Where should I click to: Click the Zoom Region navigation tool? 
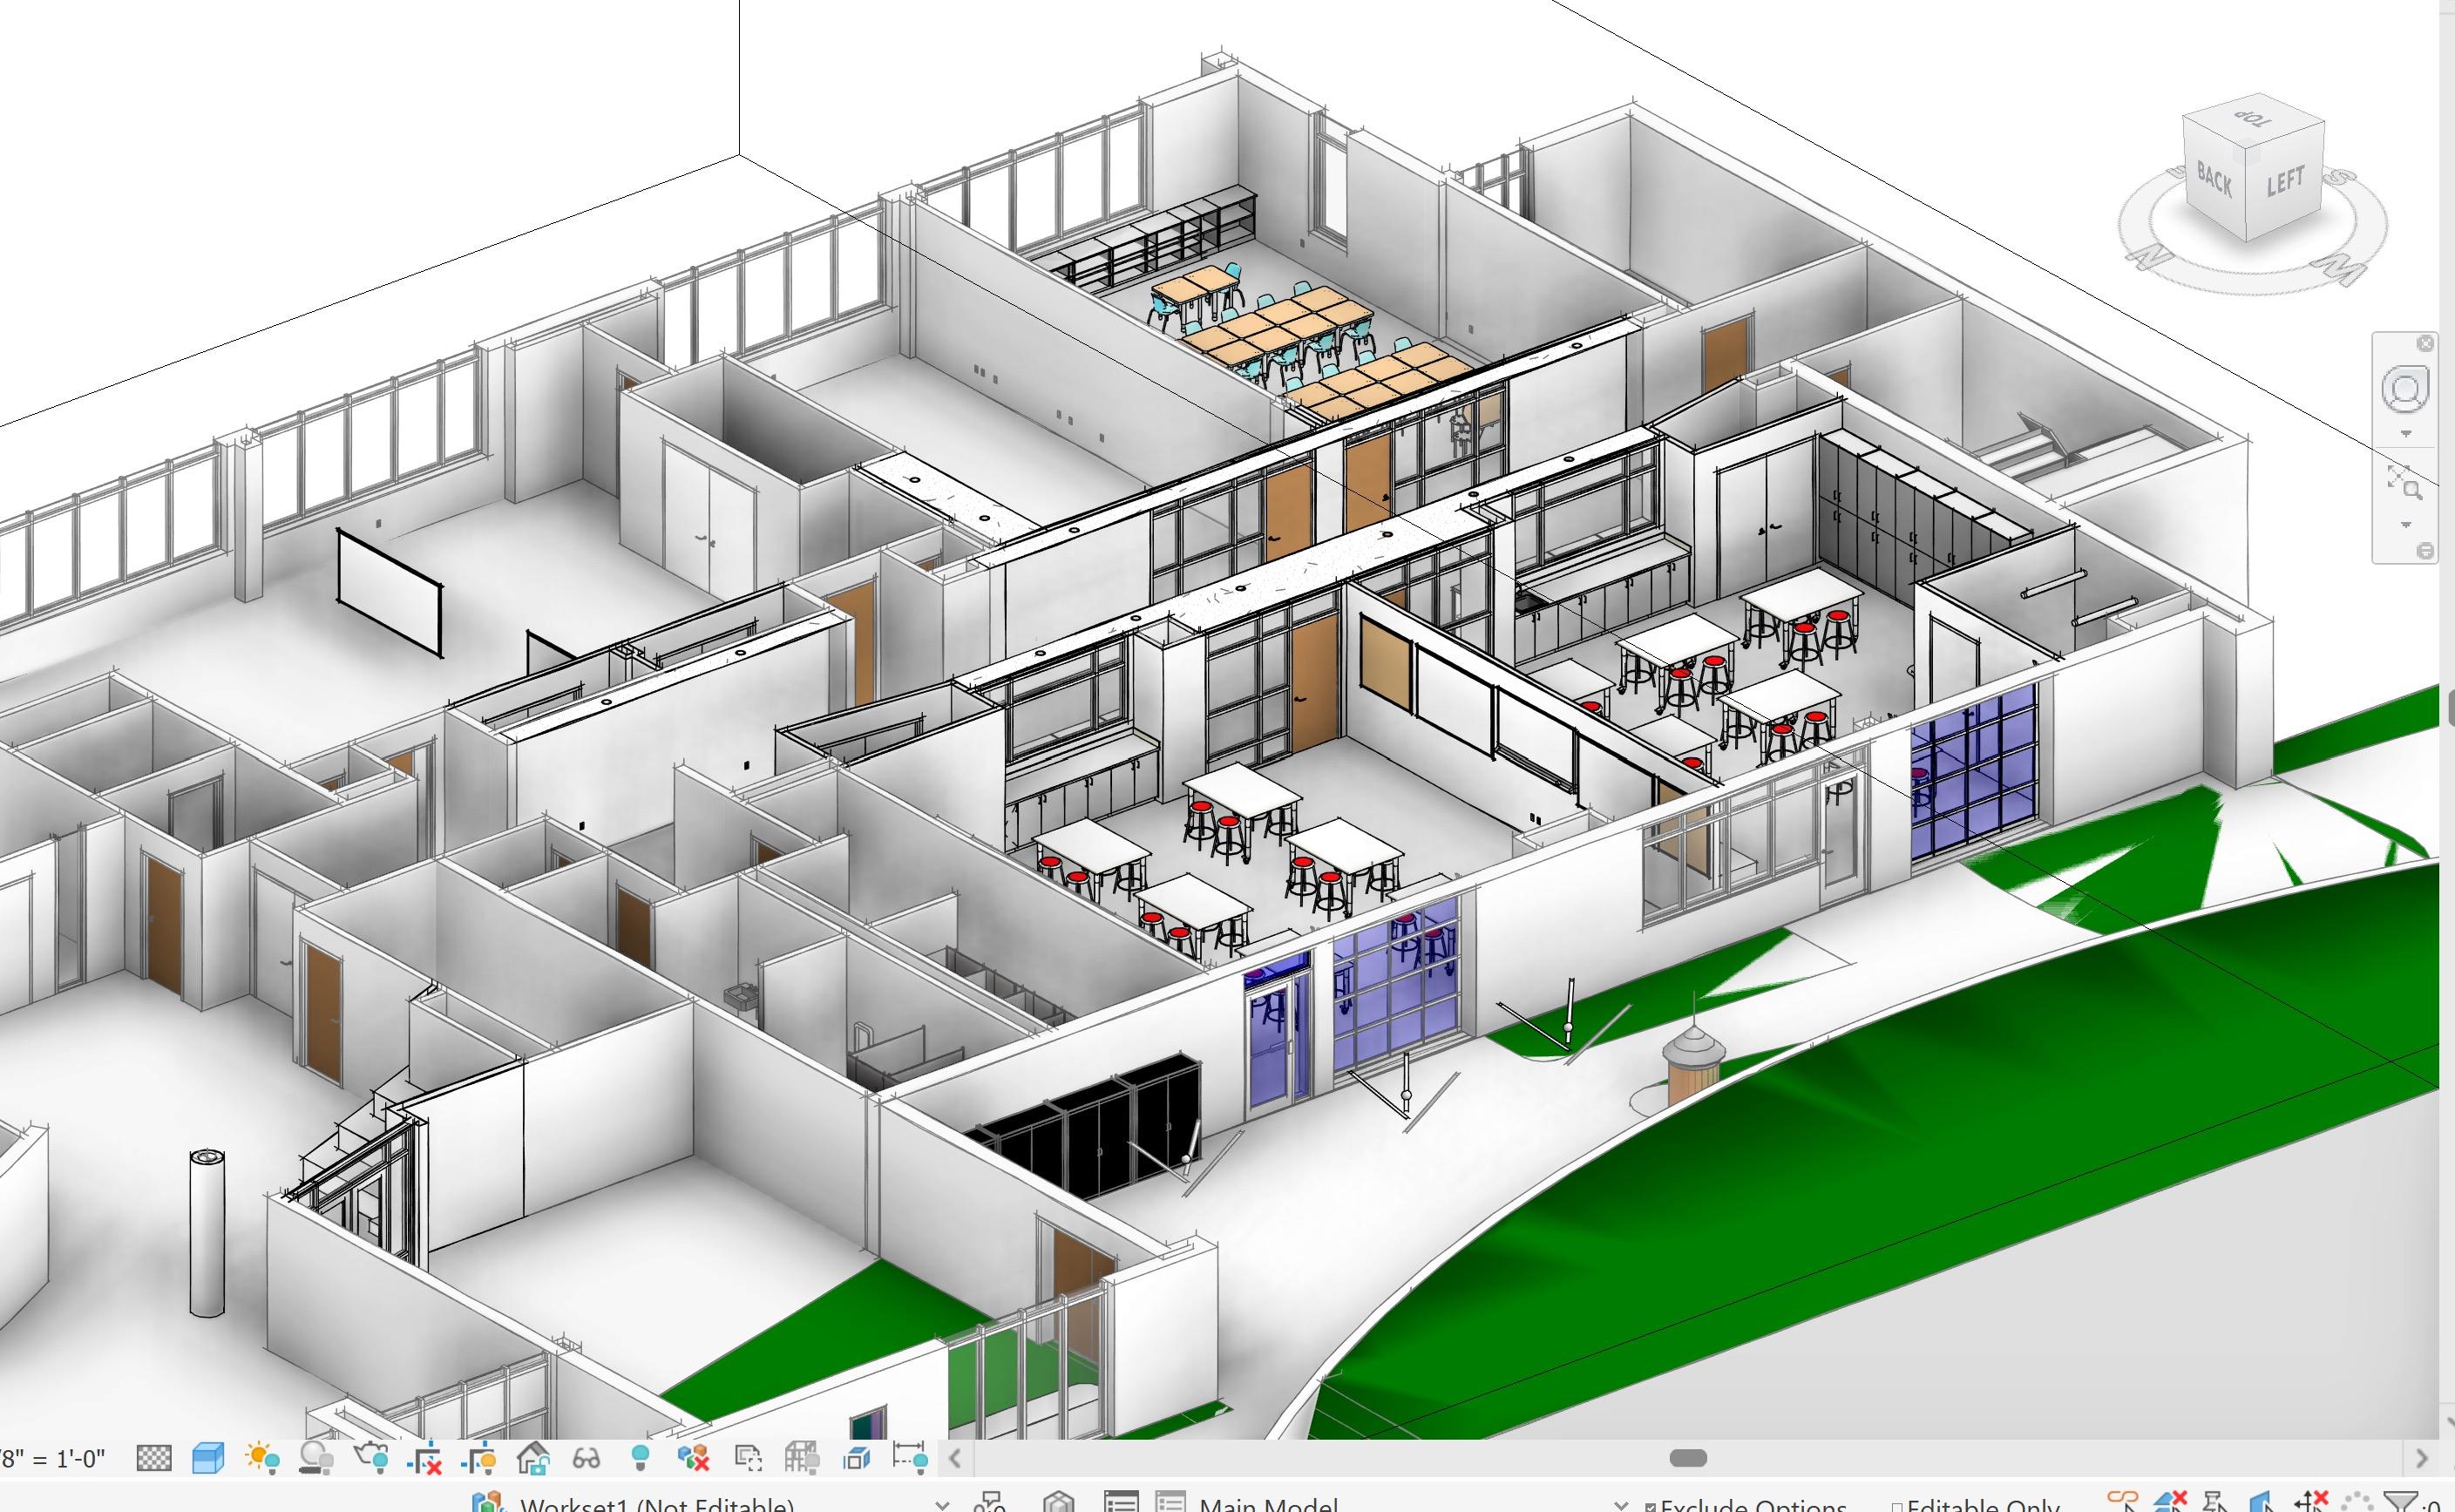pos(2405,482)
